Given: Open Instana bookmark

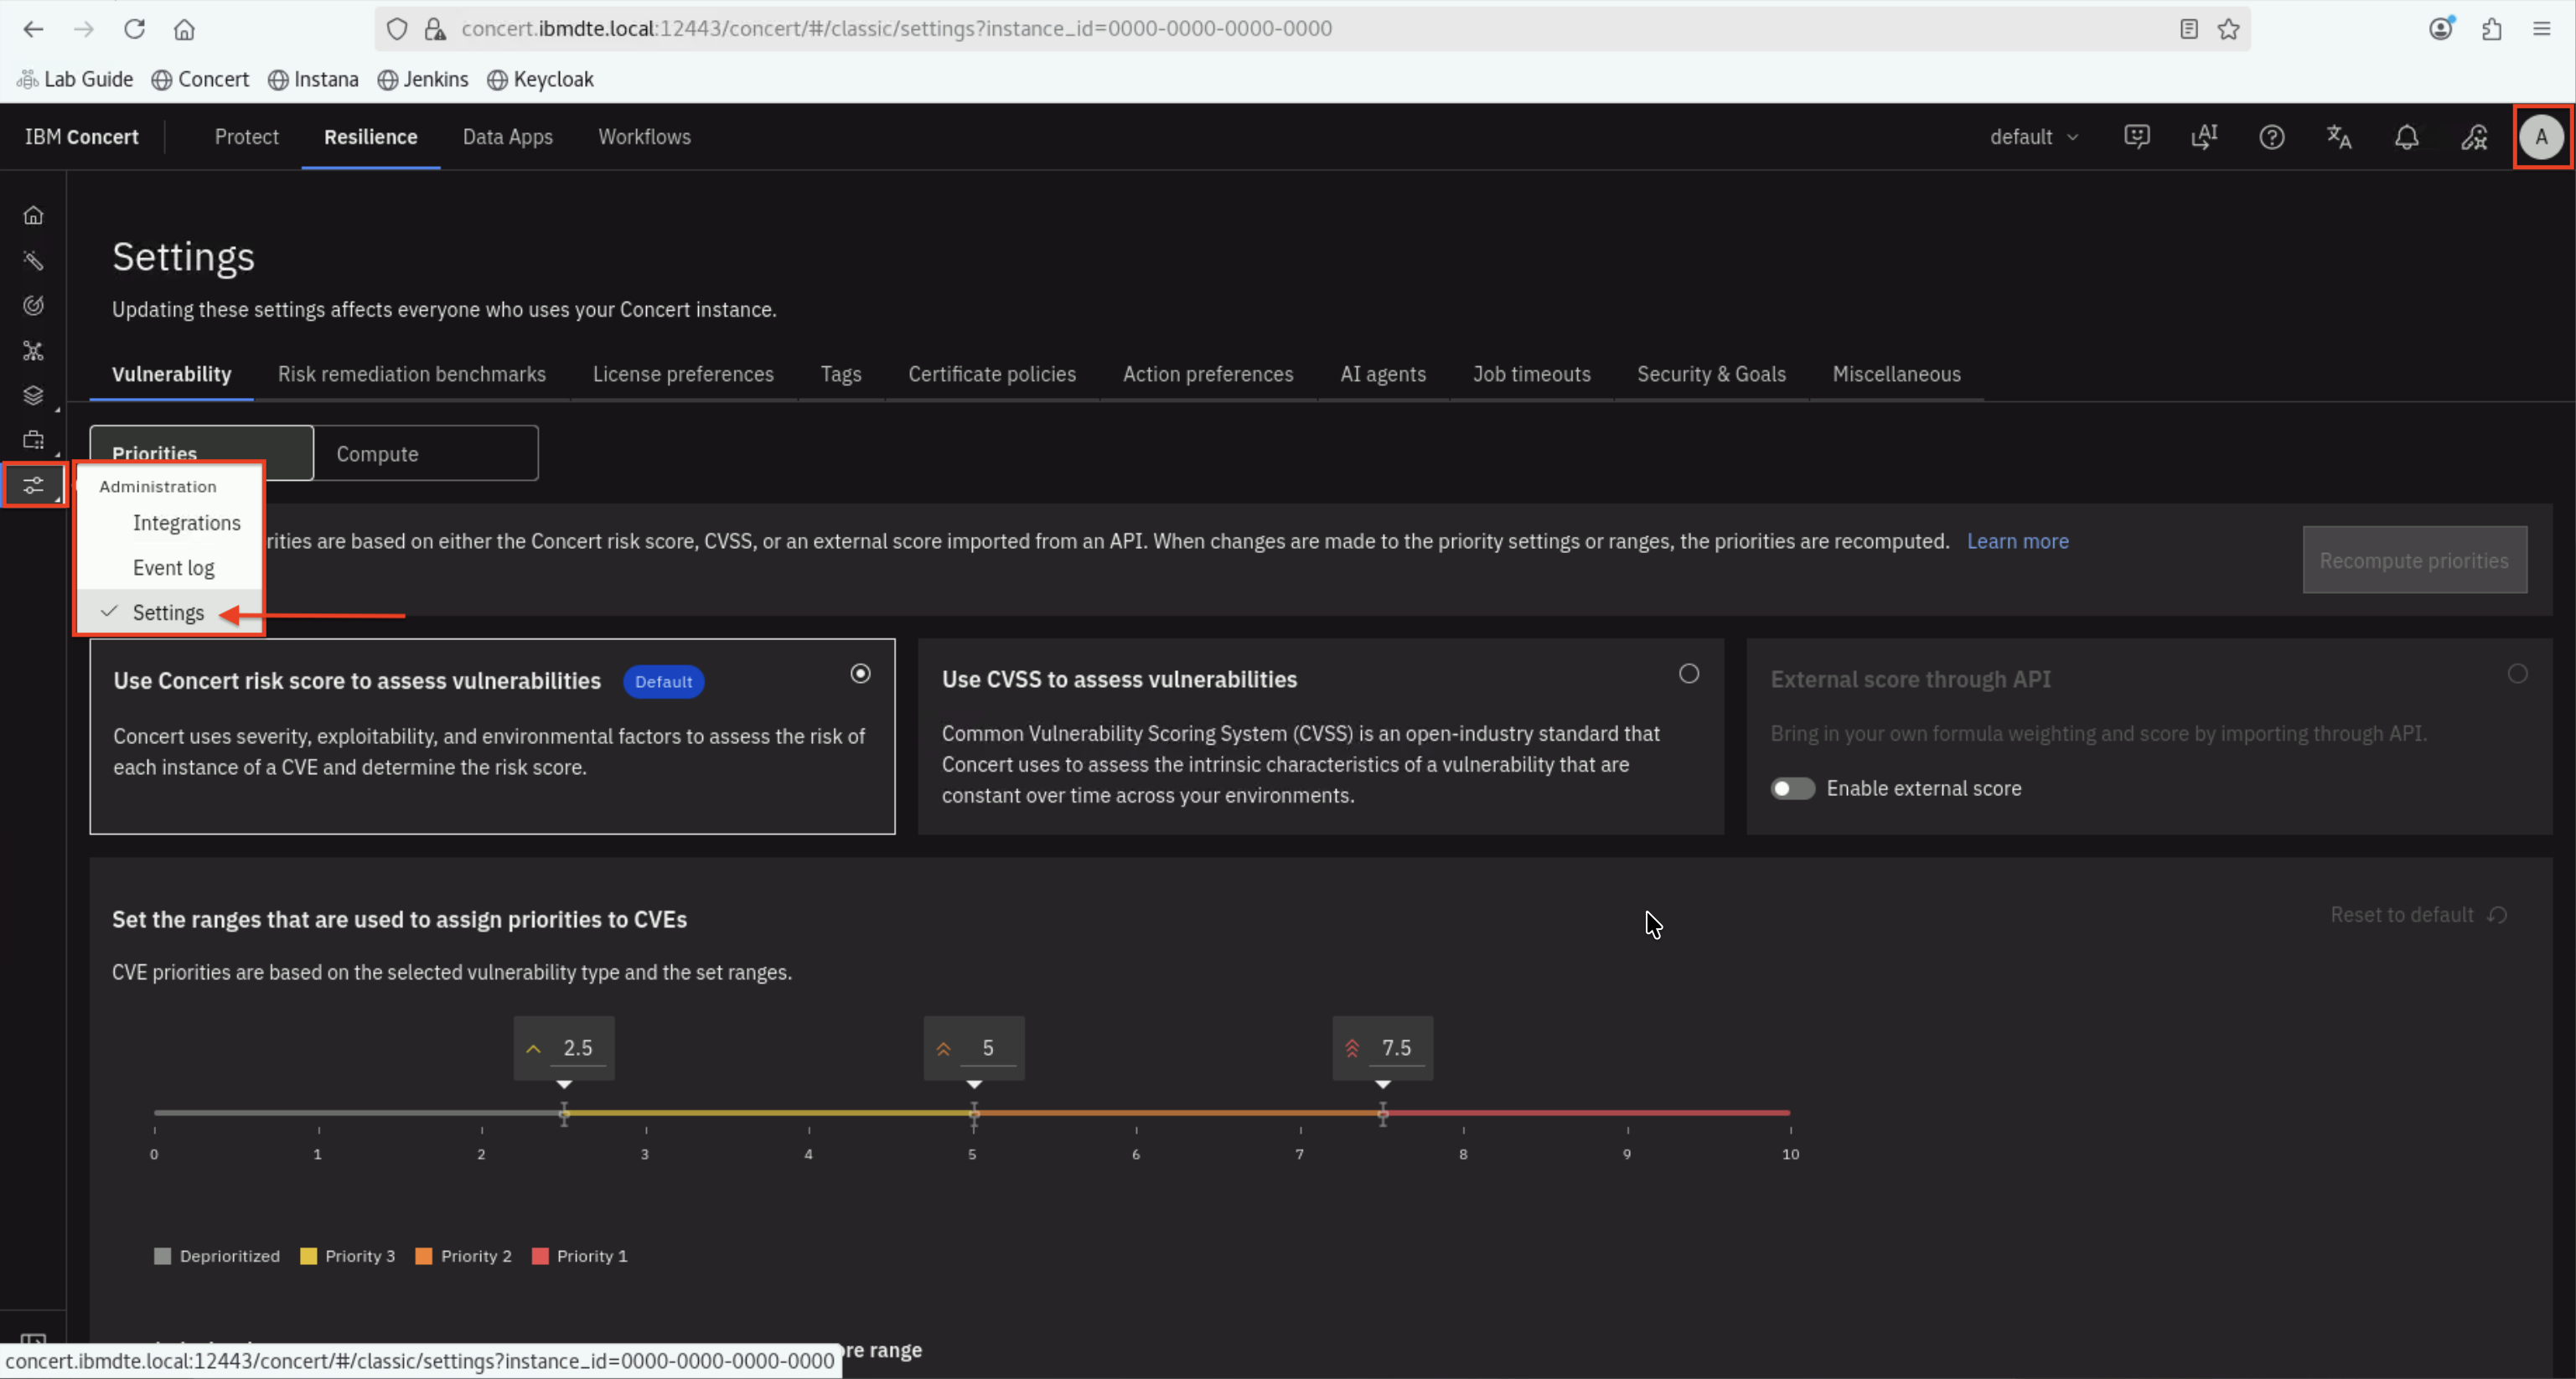Looking at the screenshot, I should tap(313, 79).
